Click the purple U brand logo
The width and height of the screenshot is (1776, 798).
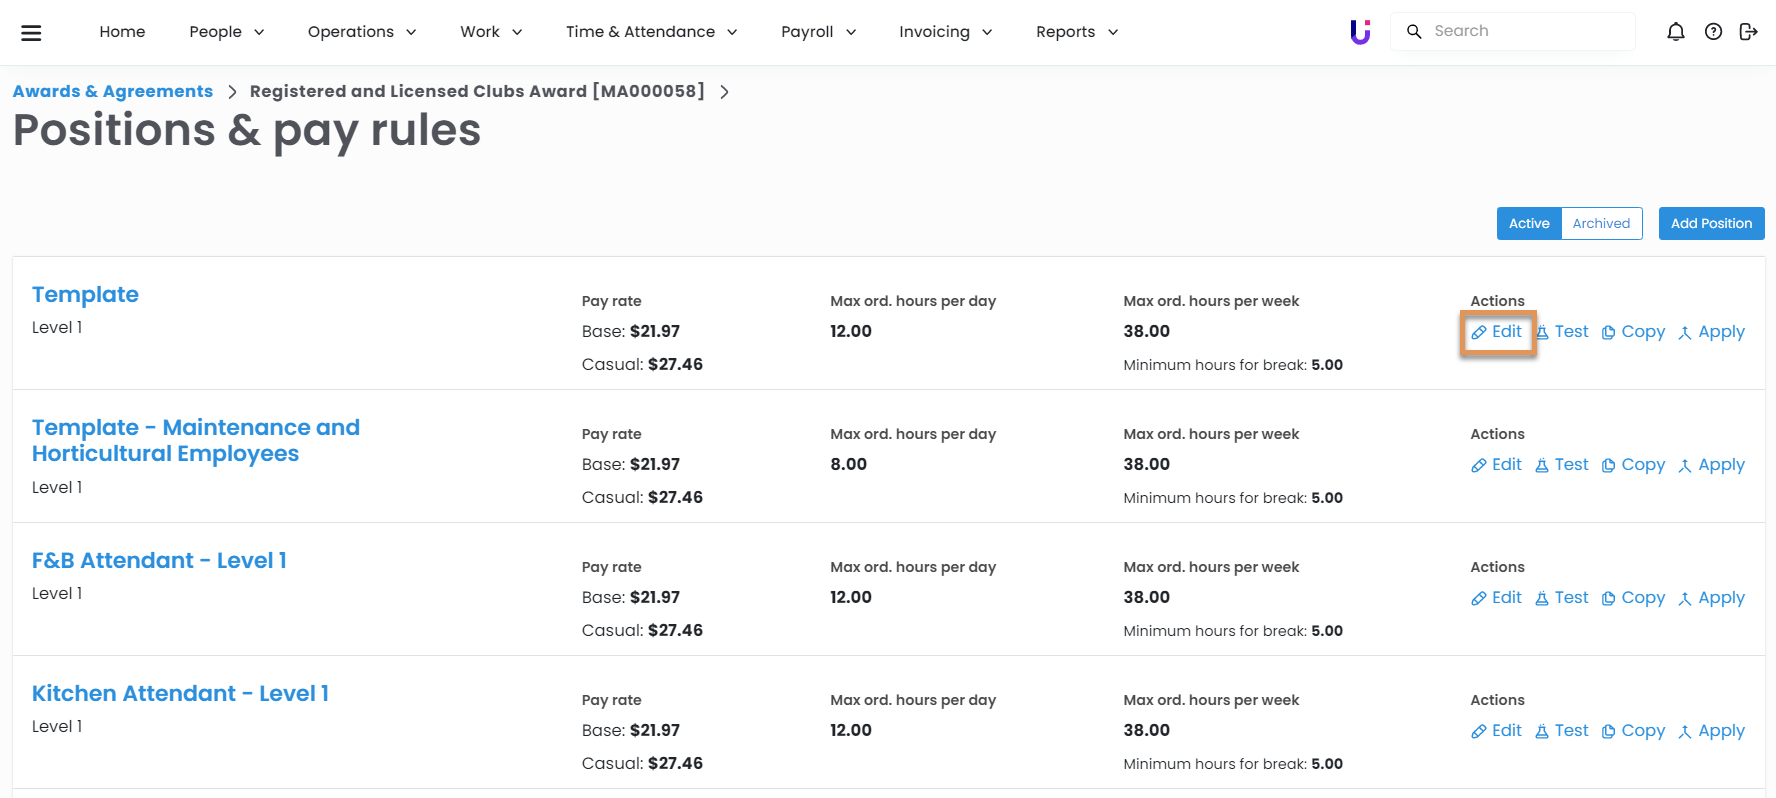(x=1360, y=32)
